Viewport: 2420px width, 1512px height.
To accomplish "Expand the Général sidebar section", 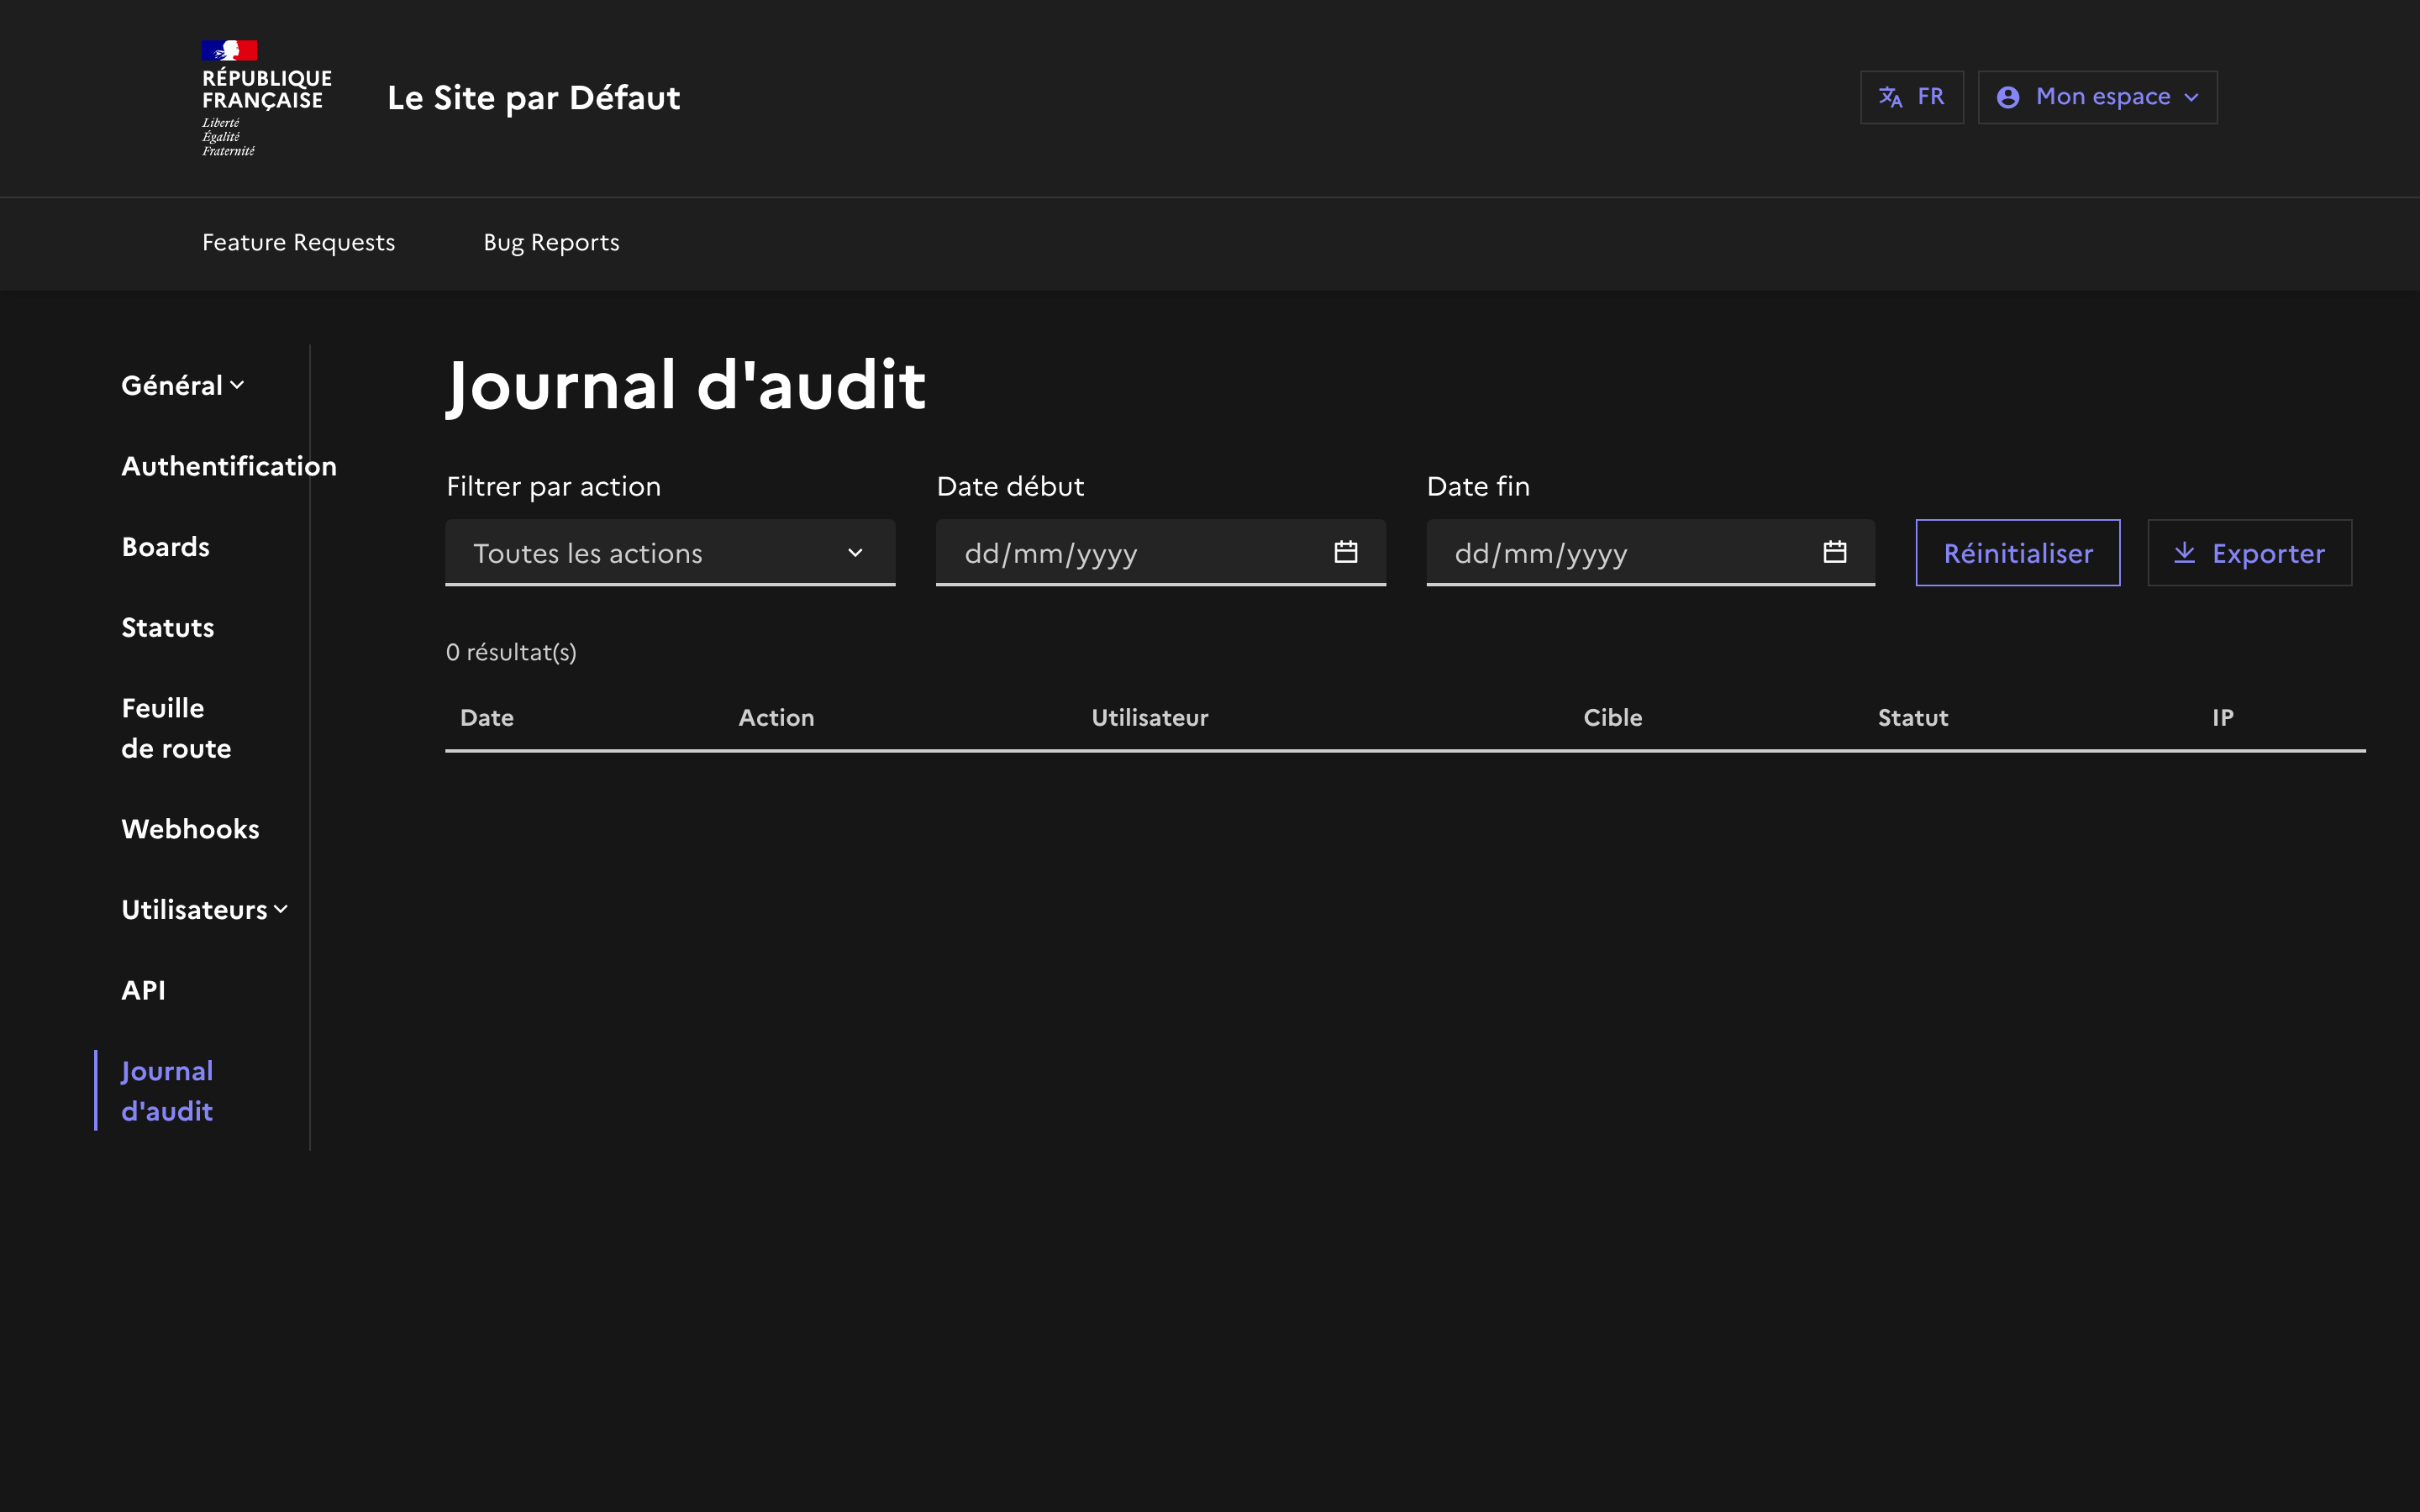I will [x=183, y=385].
